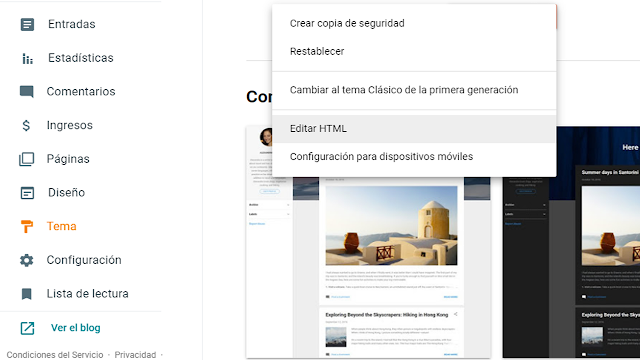Open the Estadísticas section label
Image resolution: width=640 pixels, height=360 pixels.
tap(81, 58)
